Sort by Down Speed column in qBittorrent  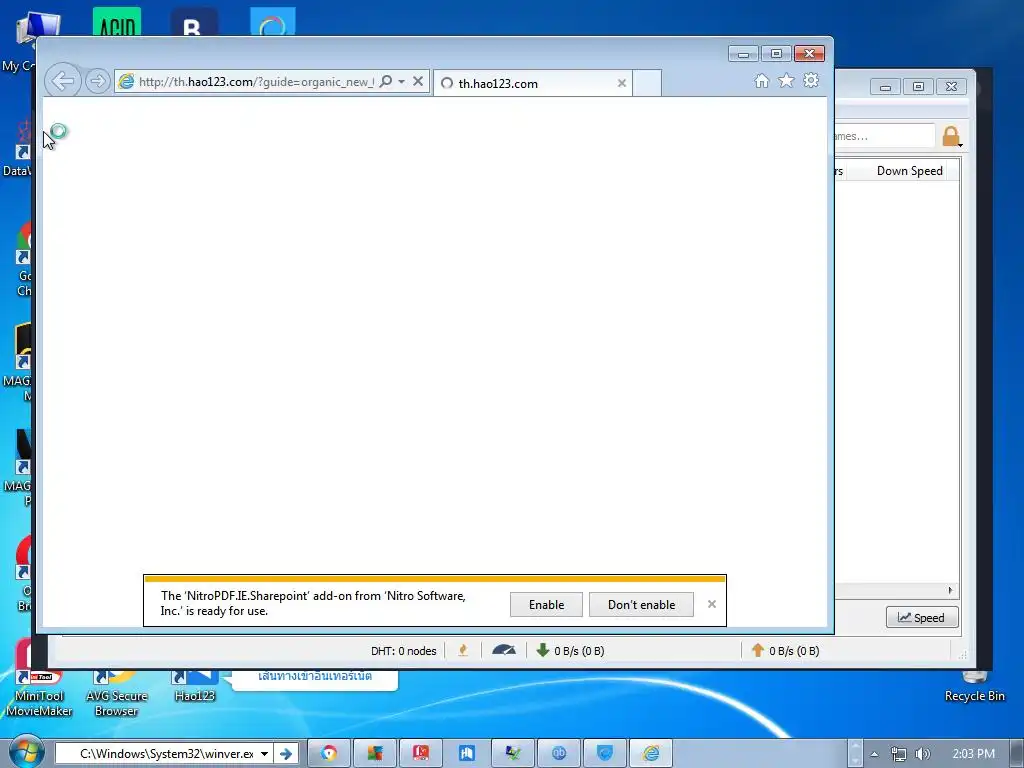coord(909,171)
